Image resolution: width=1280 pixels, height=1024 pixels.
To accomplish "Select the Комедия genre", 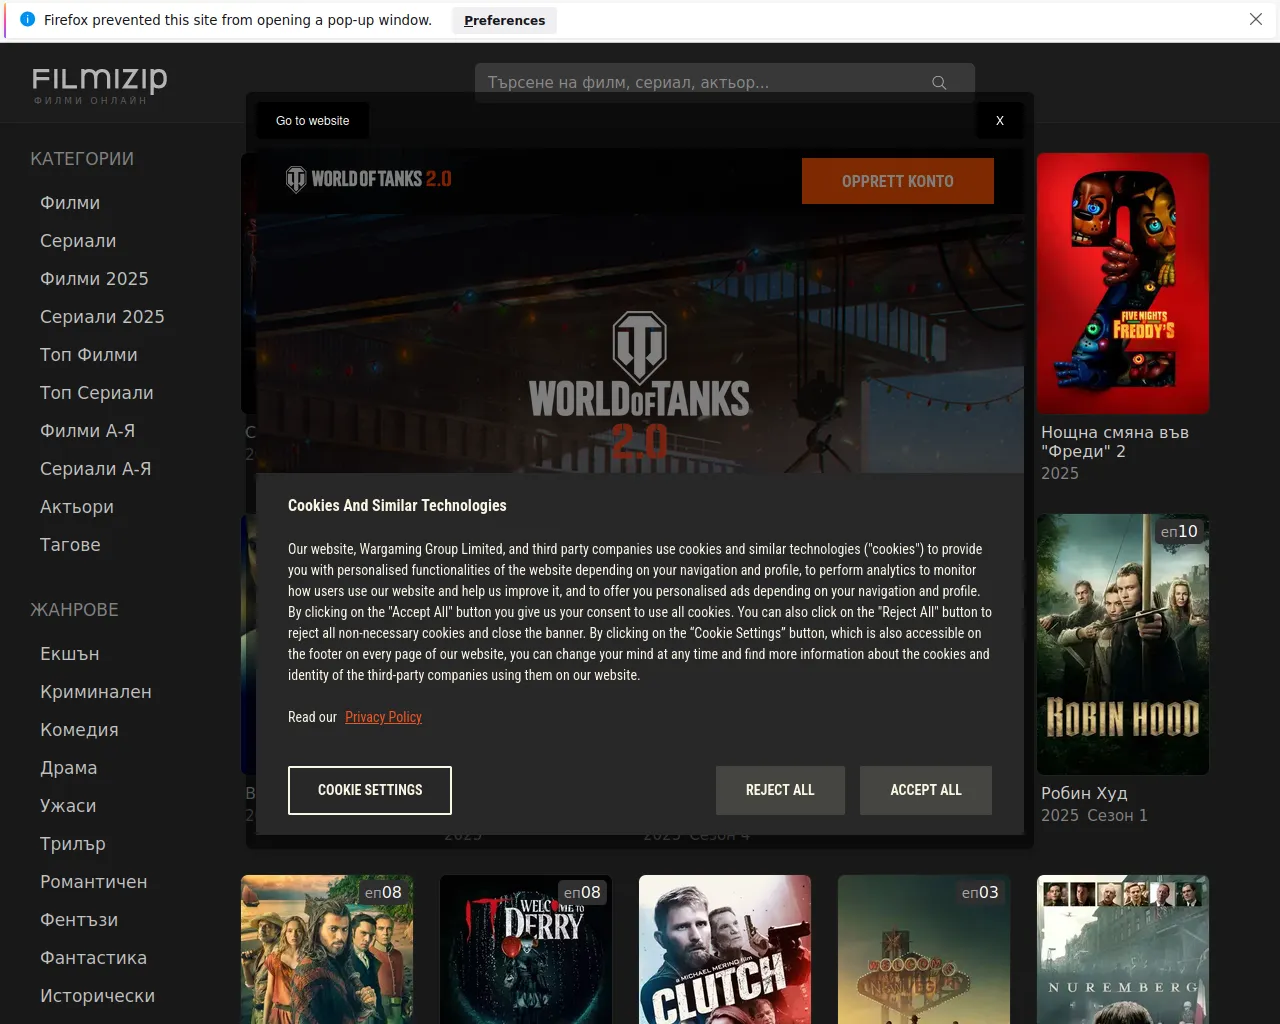I will pyautogui.click(x=79, y=730).
